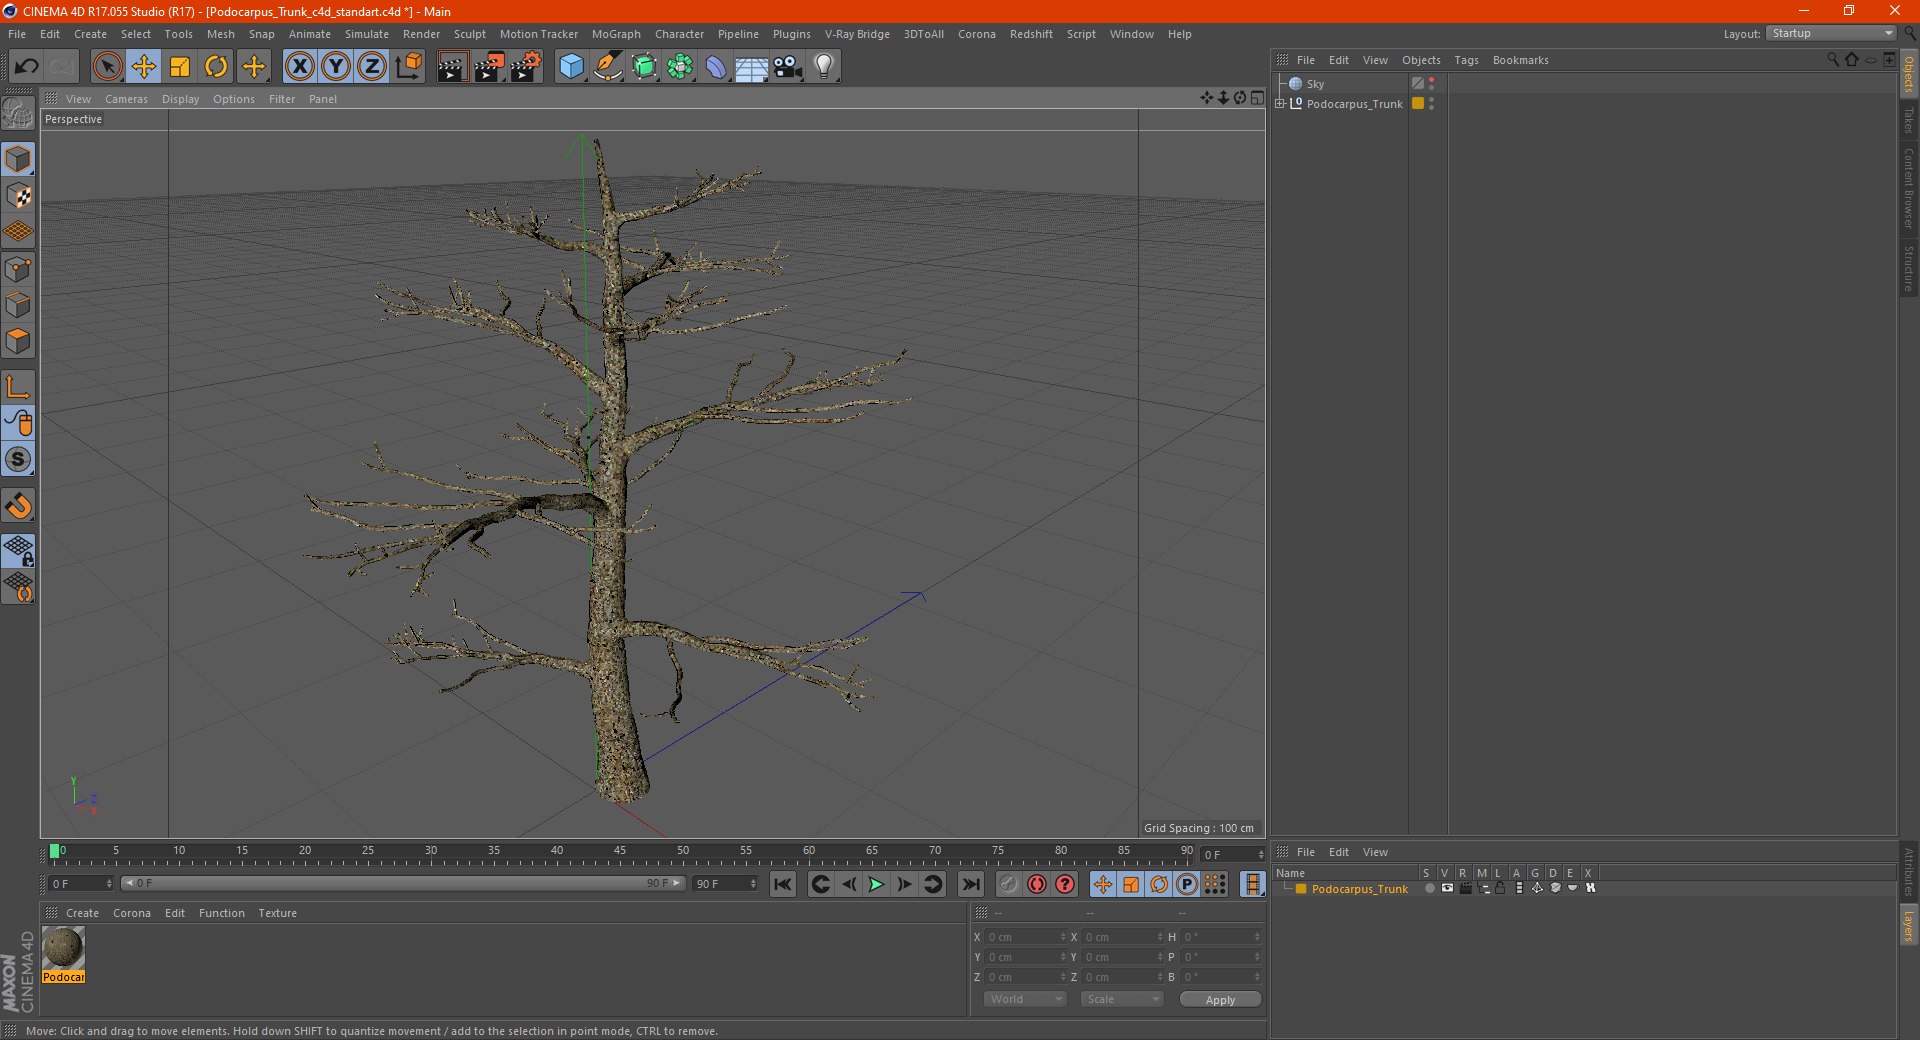Switch to Polygons mode

18,341
